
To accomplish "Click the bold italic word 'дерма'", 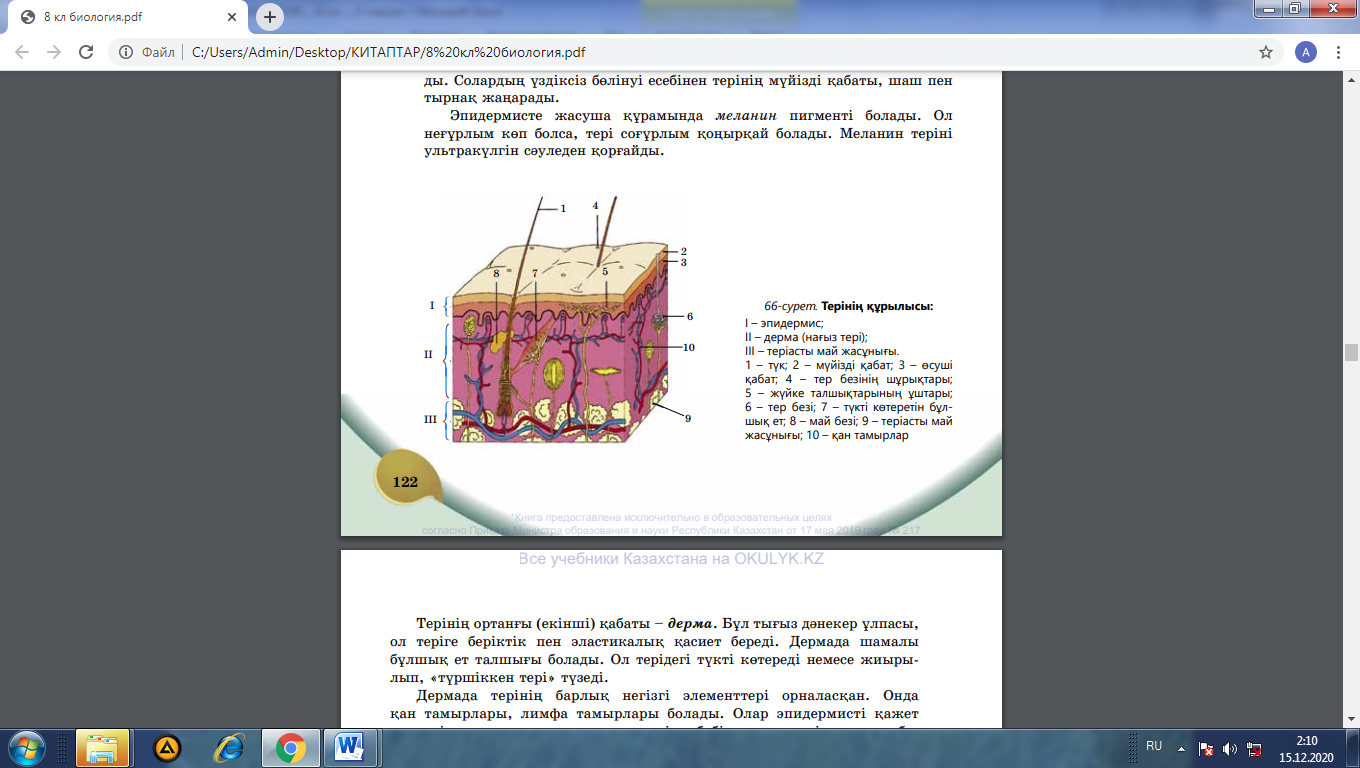I will (690, 623).
